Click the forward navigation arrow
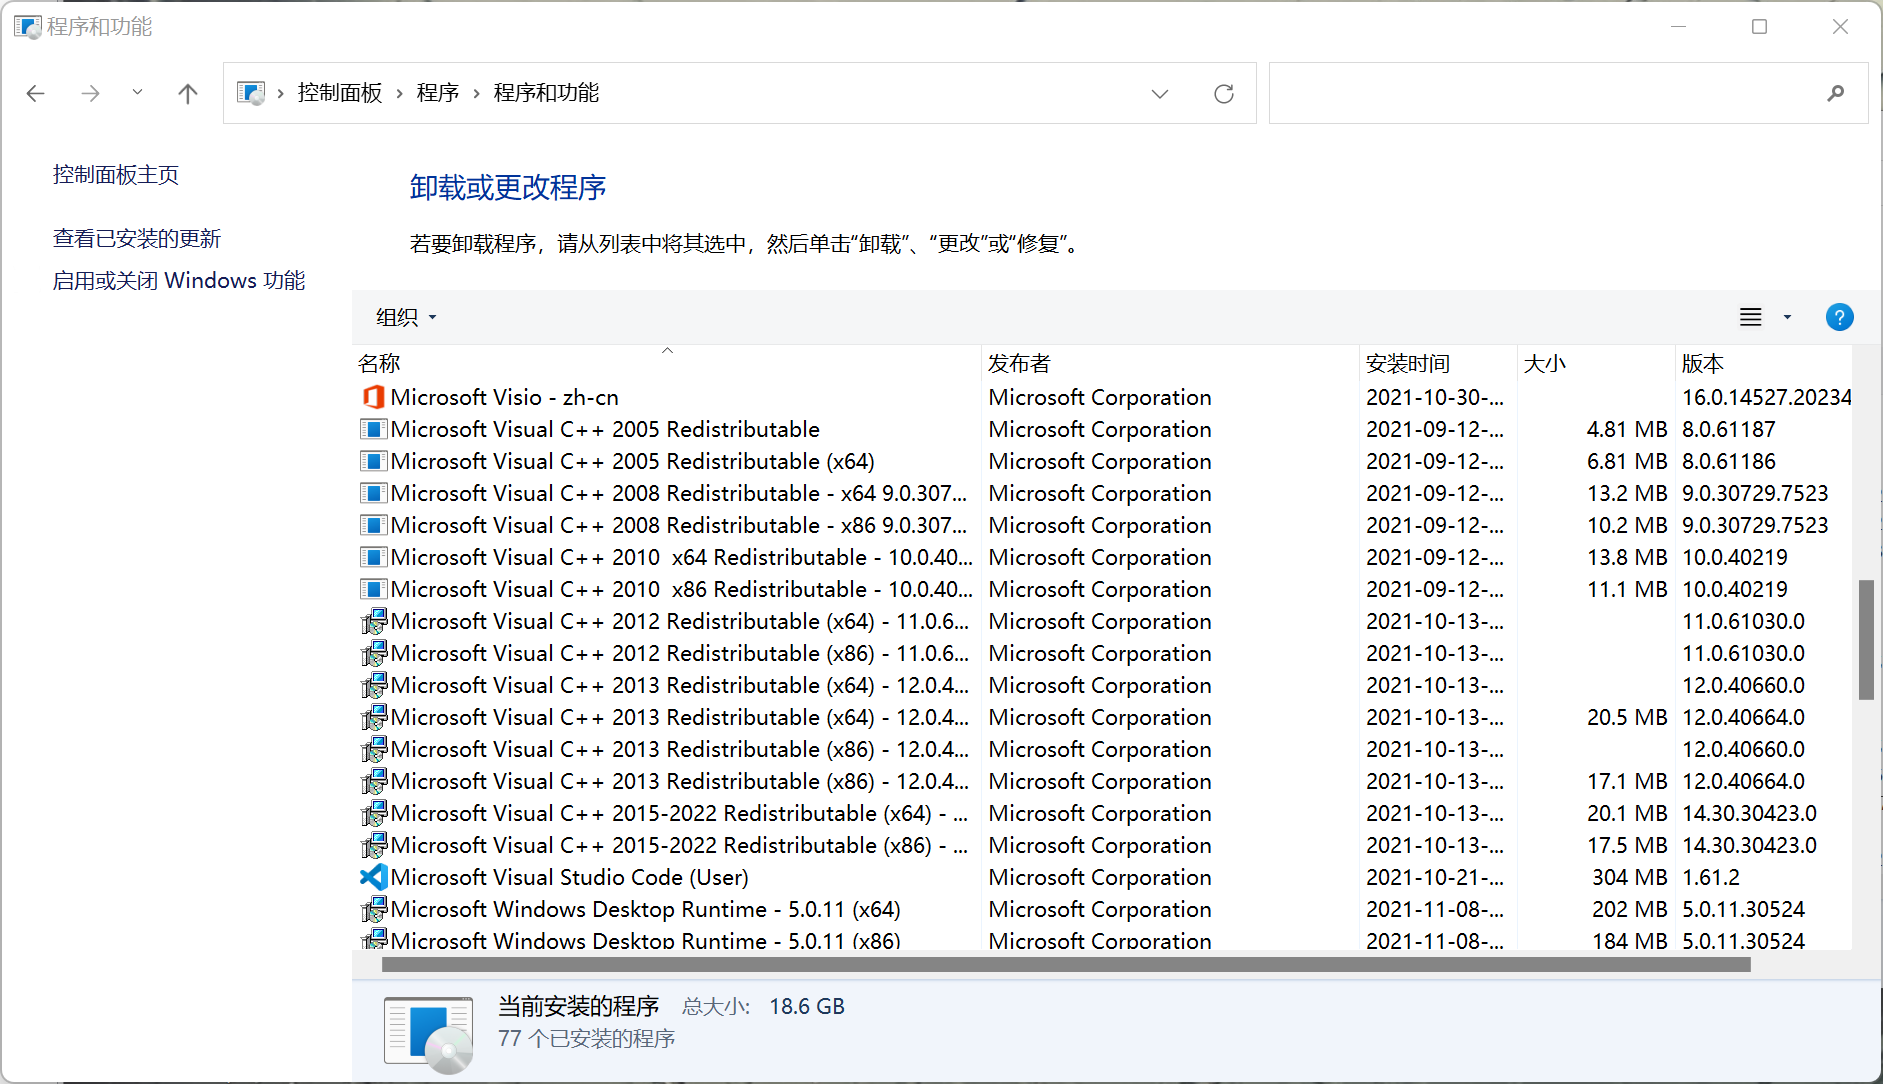The height and width of the screenshot is (1084, 1883). click(x=90, y=93)
